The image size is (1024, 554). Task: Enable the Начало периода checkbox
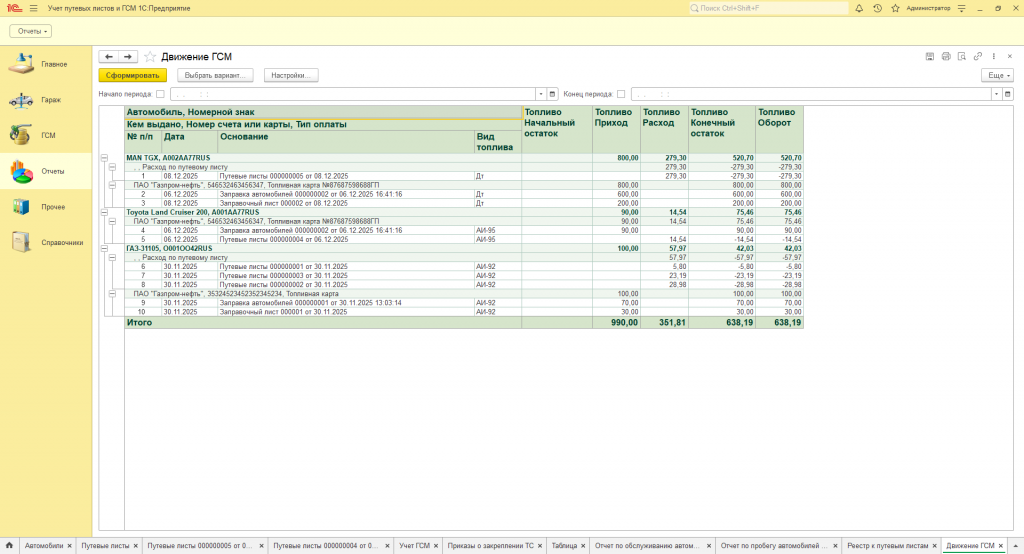(161, 94)
